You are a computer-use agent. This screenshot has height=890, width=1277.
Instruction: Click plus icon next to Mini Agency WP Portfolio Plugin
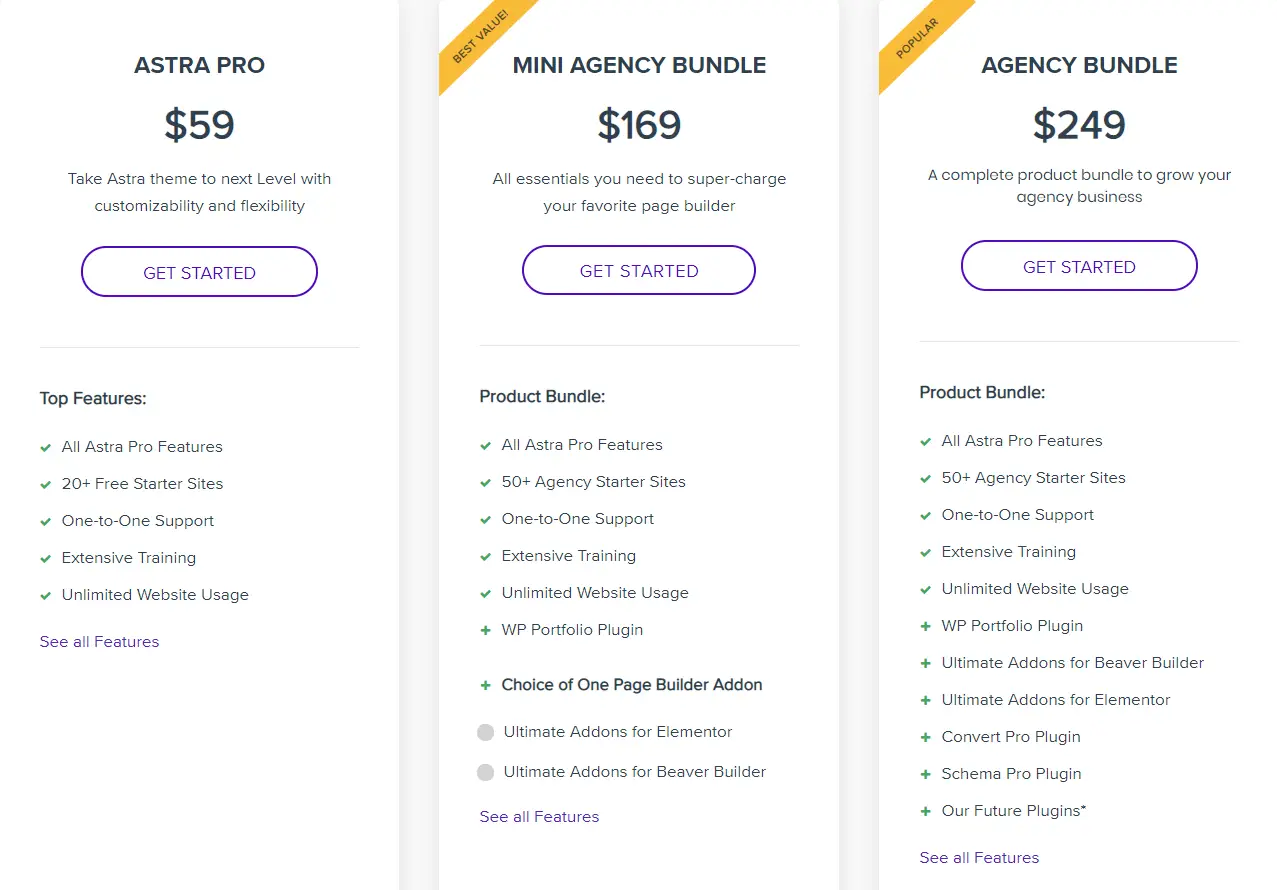(486, 630)
